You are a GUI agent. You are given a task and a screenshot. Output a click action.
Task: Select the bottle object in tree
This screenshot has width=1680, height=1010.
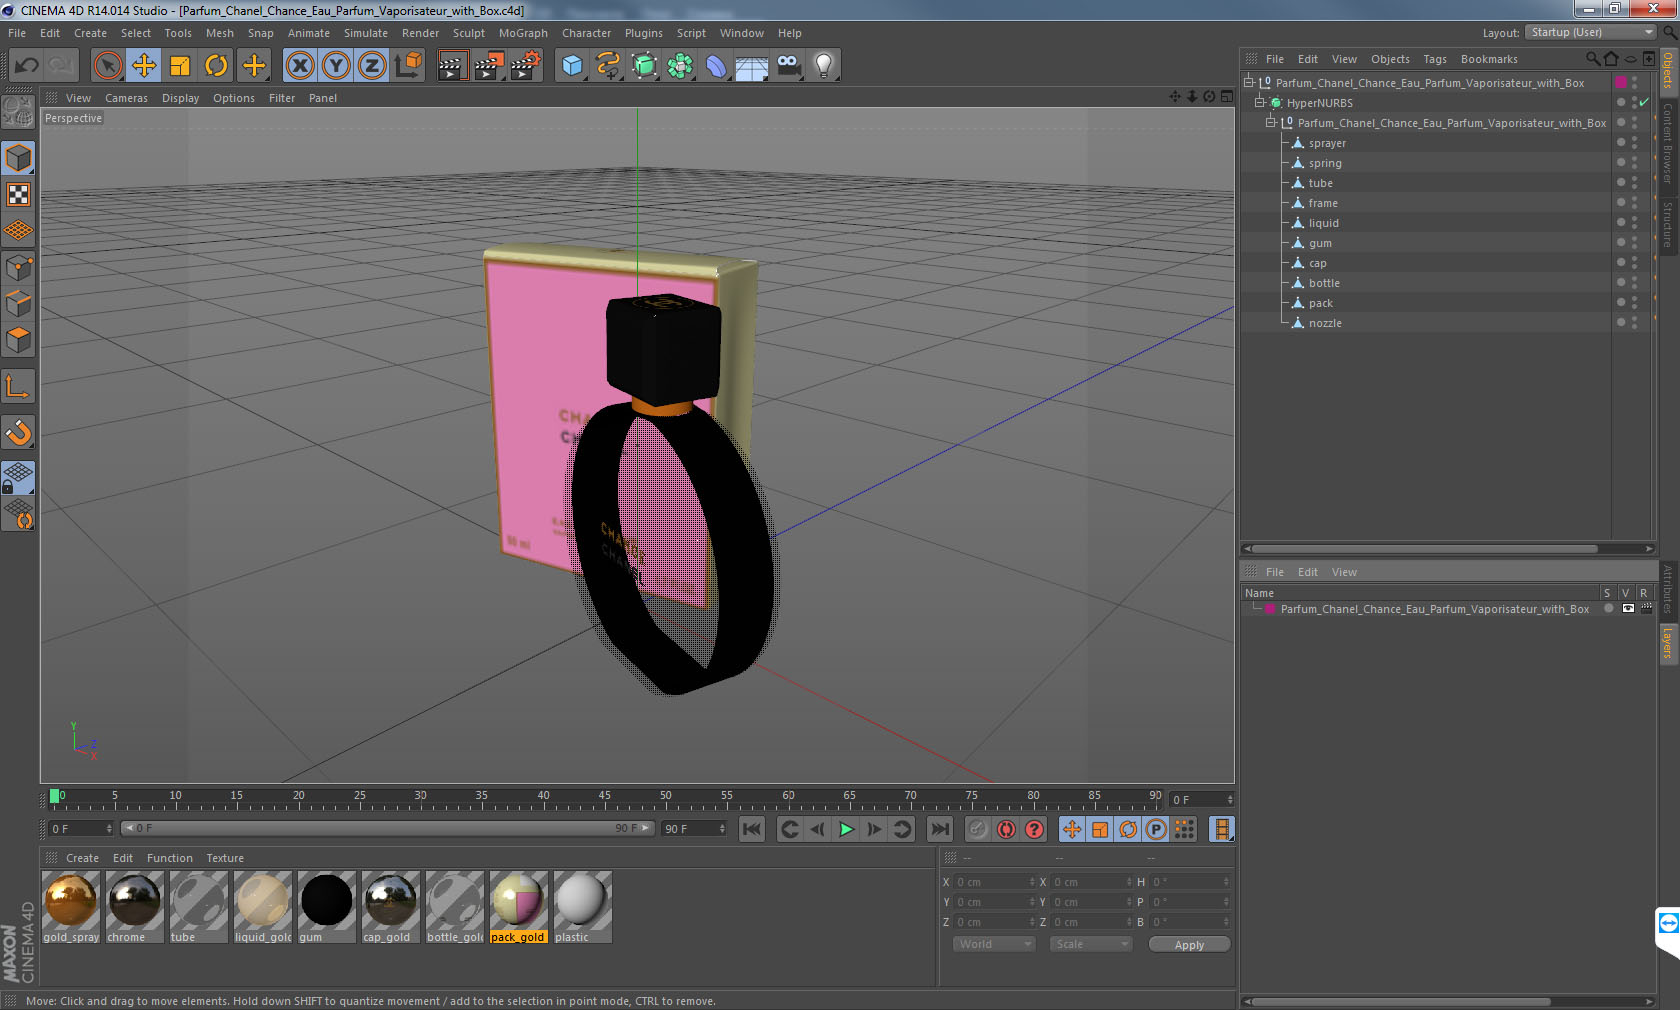pos(1324,283)
